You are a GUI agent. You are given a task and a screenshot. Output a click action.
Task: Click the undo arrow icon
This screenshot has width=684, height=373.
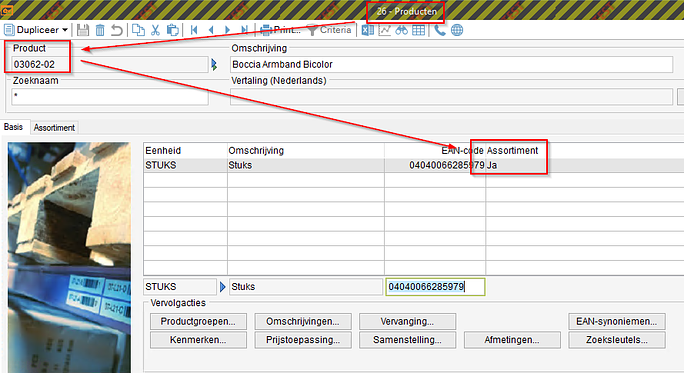pyautogui.click(x=116, y=30)
